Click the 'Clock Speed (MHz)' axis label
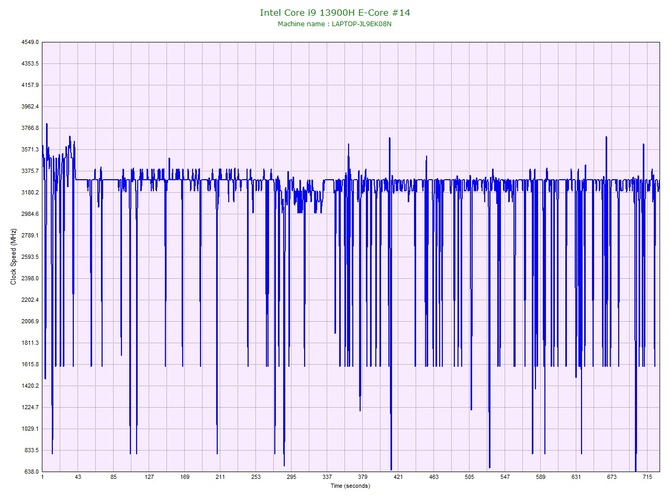 (x=13, y=257)
